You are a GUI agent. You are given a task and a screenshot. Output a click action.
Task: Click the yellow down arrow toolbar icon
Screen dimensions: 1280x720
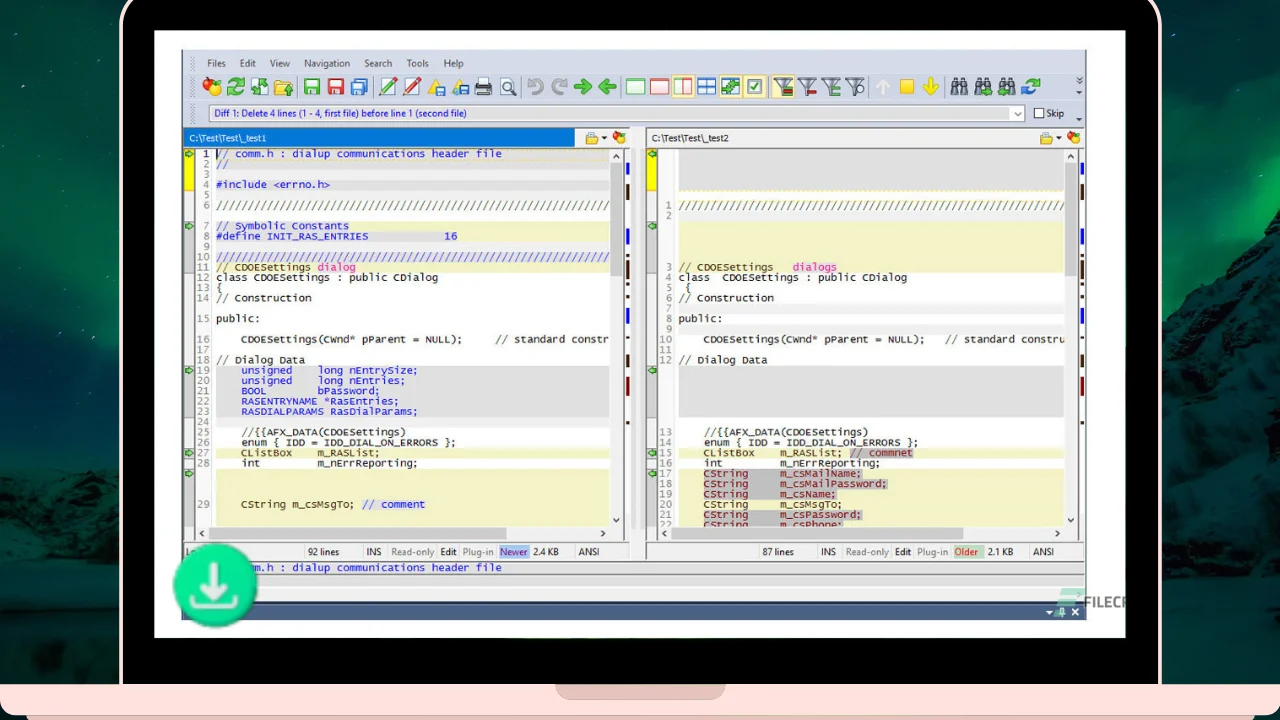[x=931, y=87]
